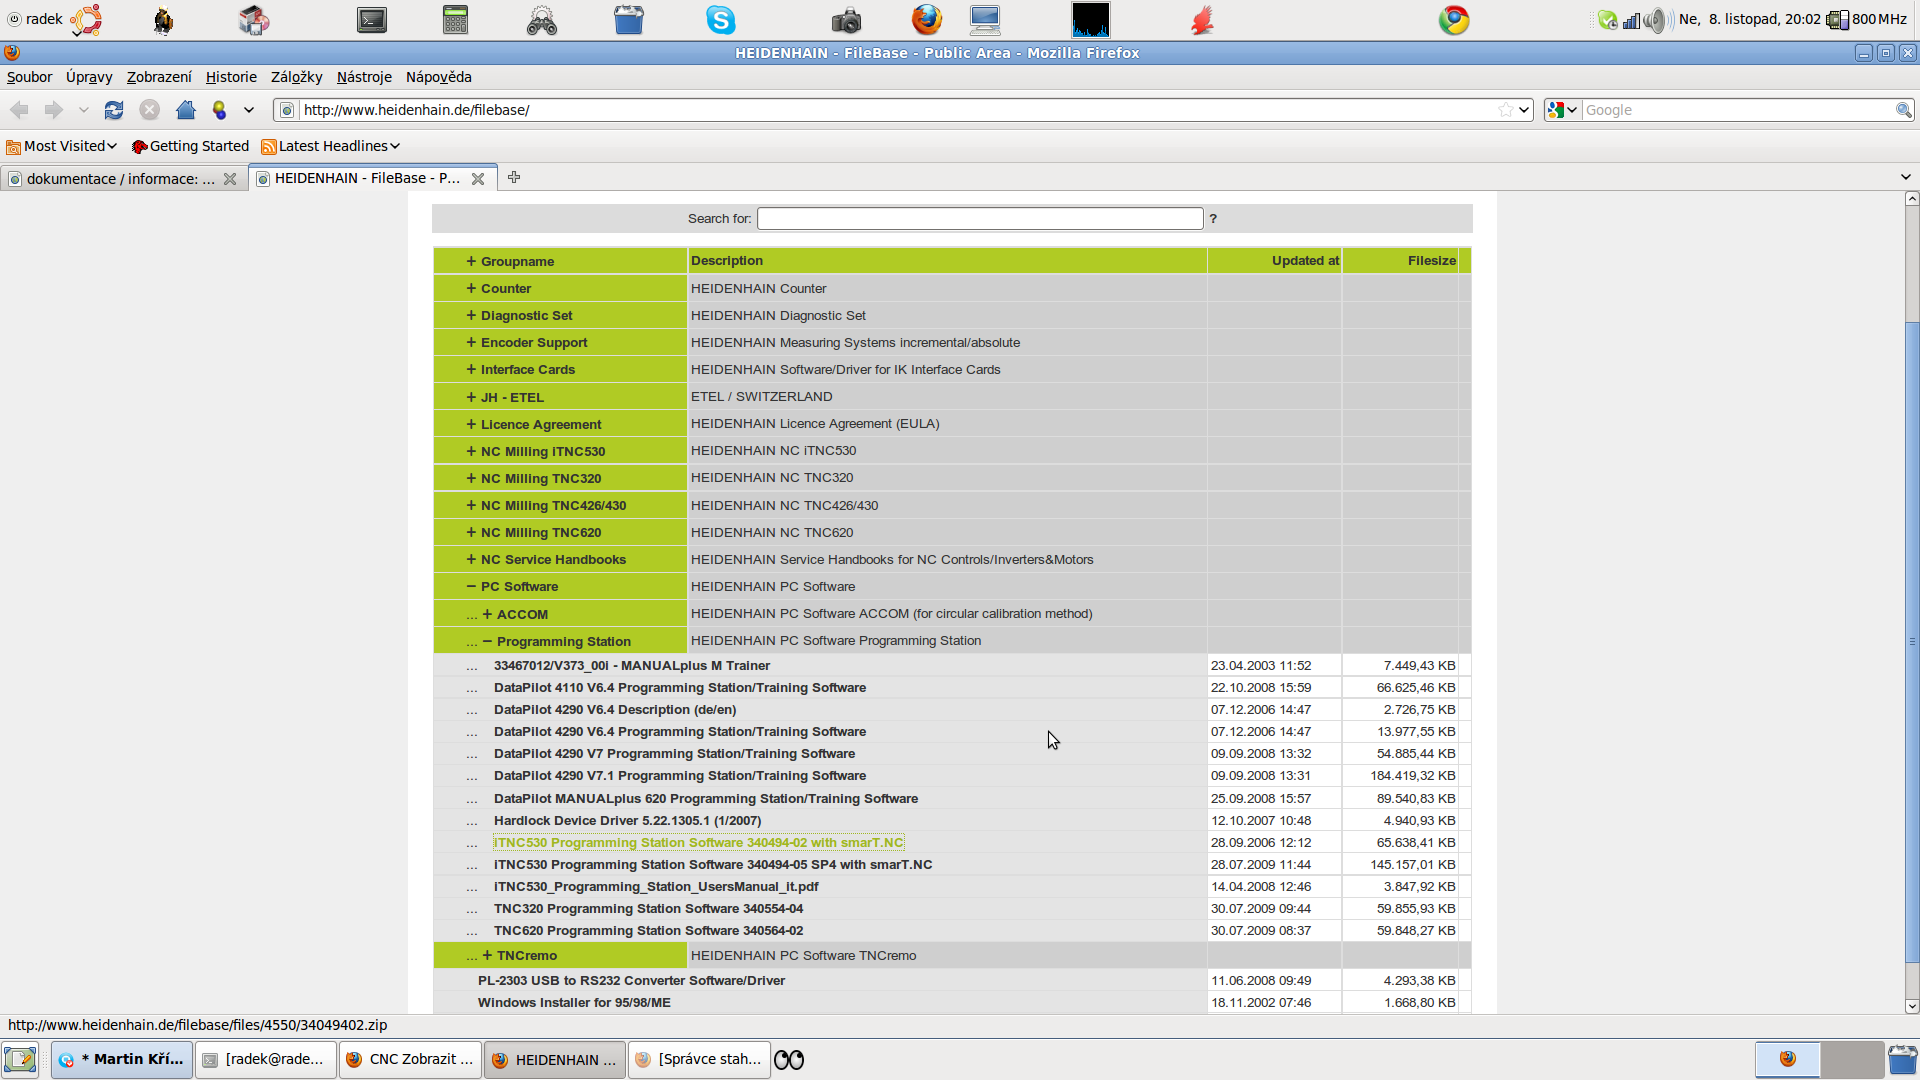Click the volume speaker tray icon
1920x1080 pixels.
[x=1655, y=20]
